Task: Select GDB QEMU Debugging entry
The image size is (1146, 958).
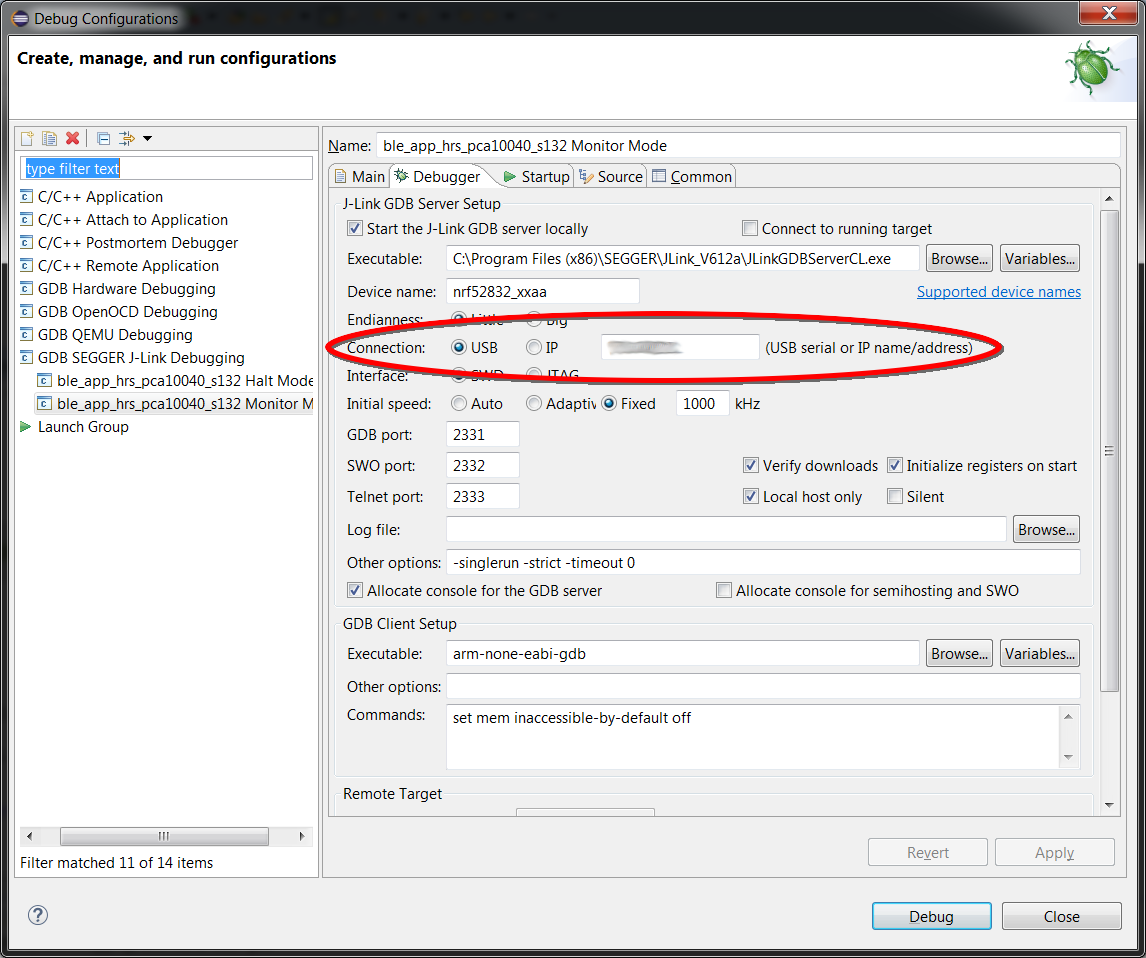Action: [x=115, y=335]
